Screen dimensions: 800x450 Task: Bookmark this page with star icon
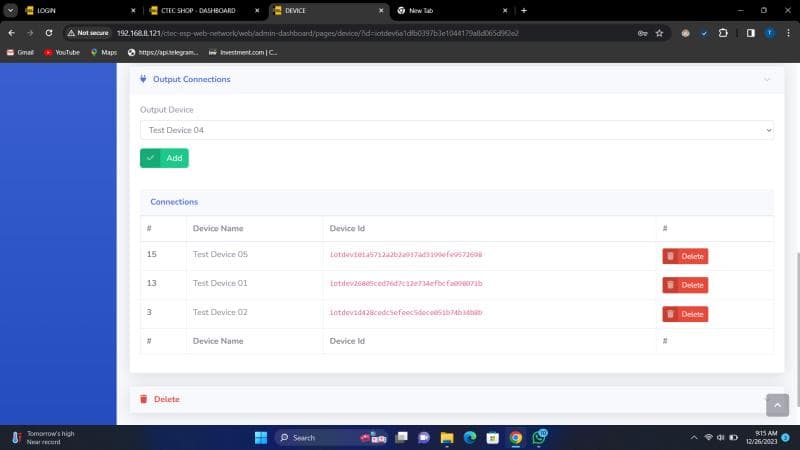point(659,32)
